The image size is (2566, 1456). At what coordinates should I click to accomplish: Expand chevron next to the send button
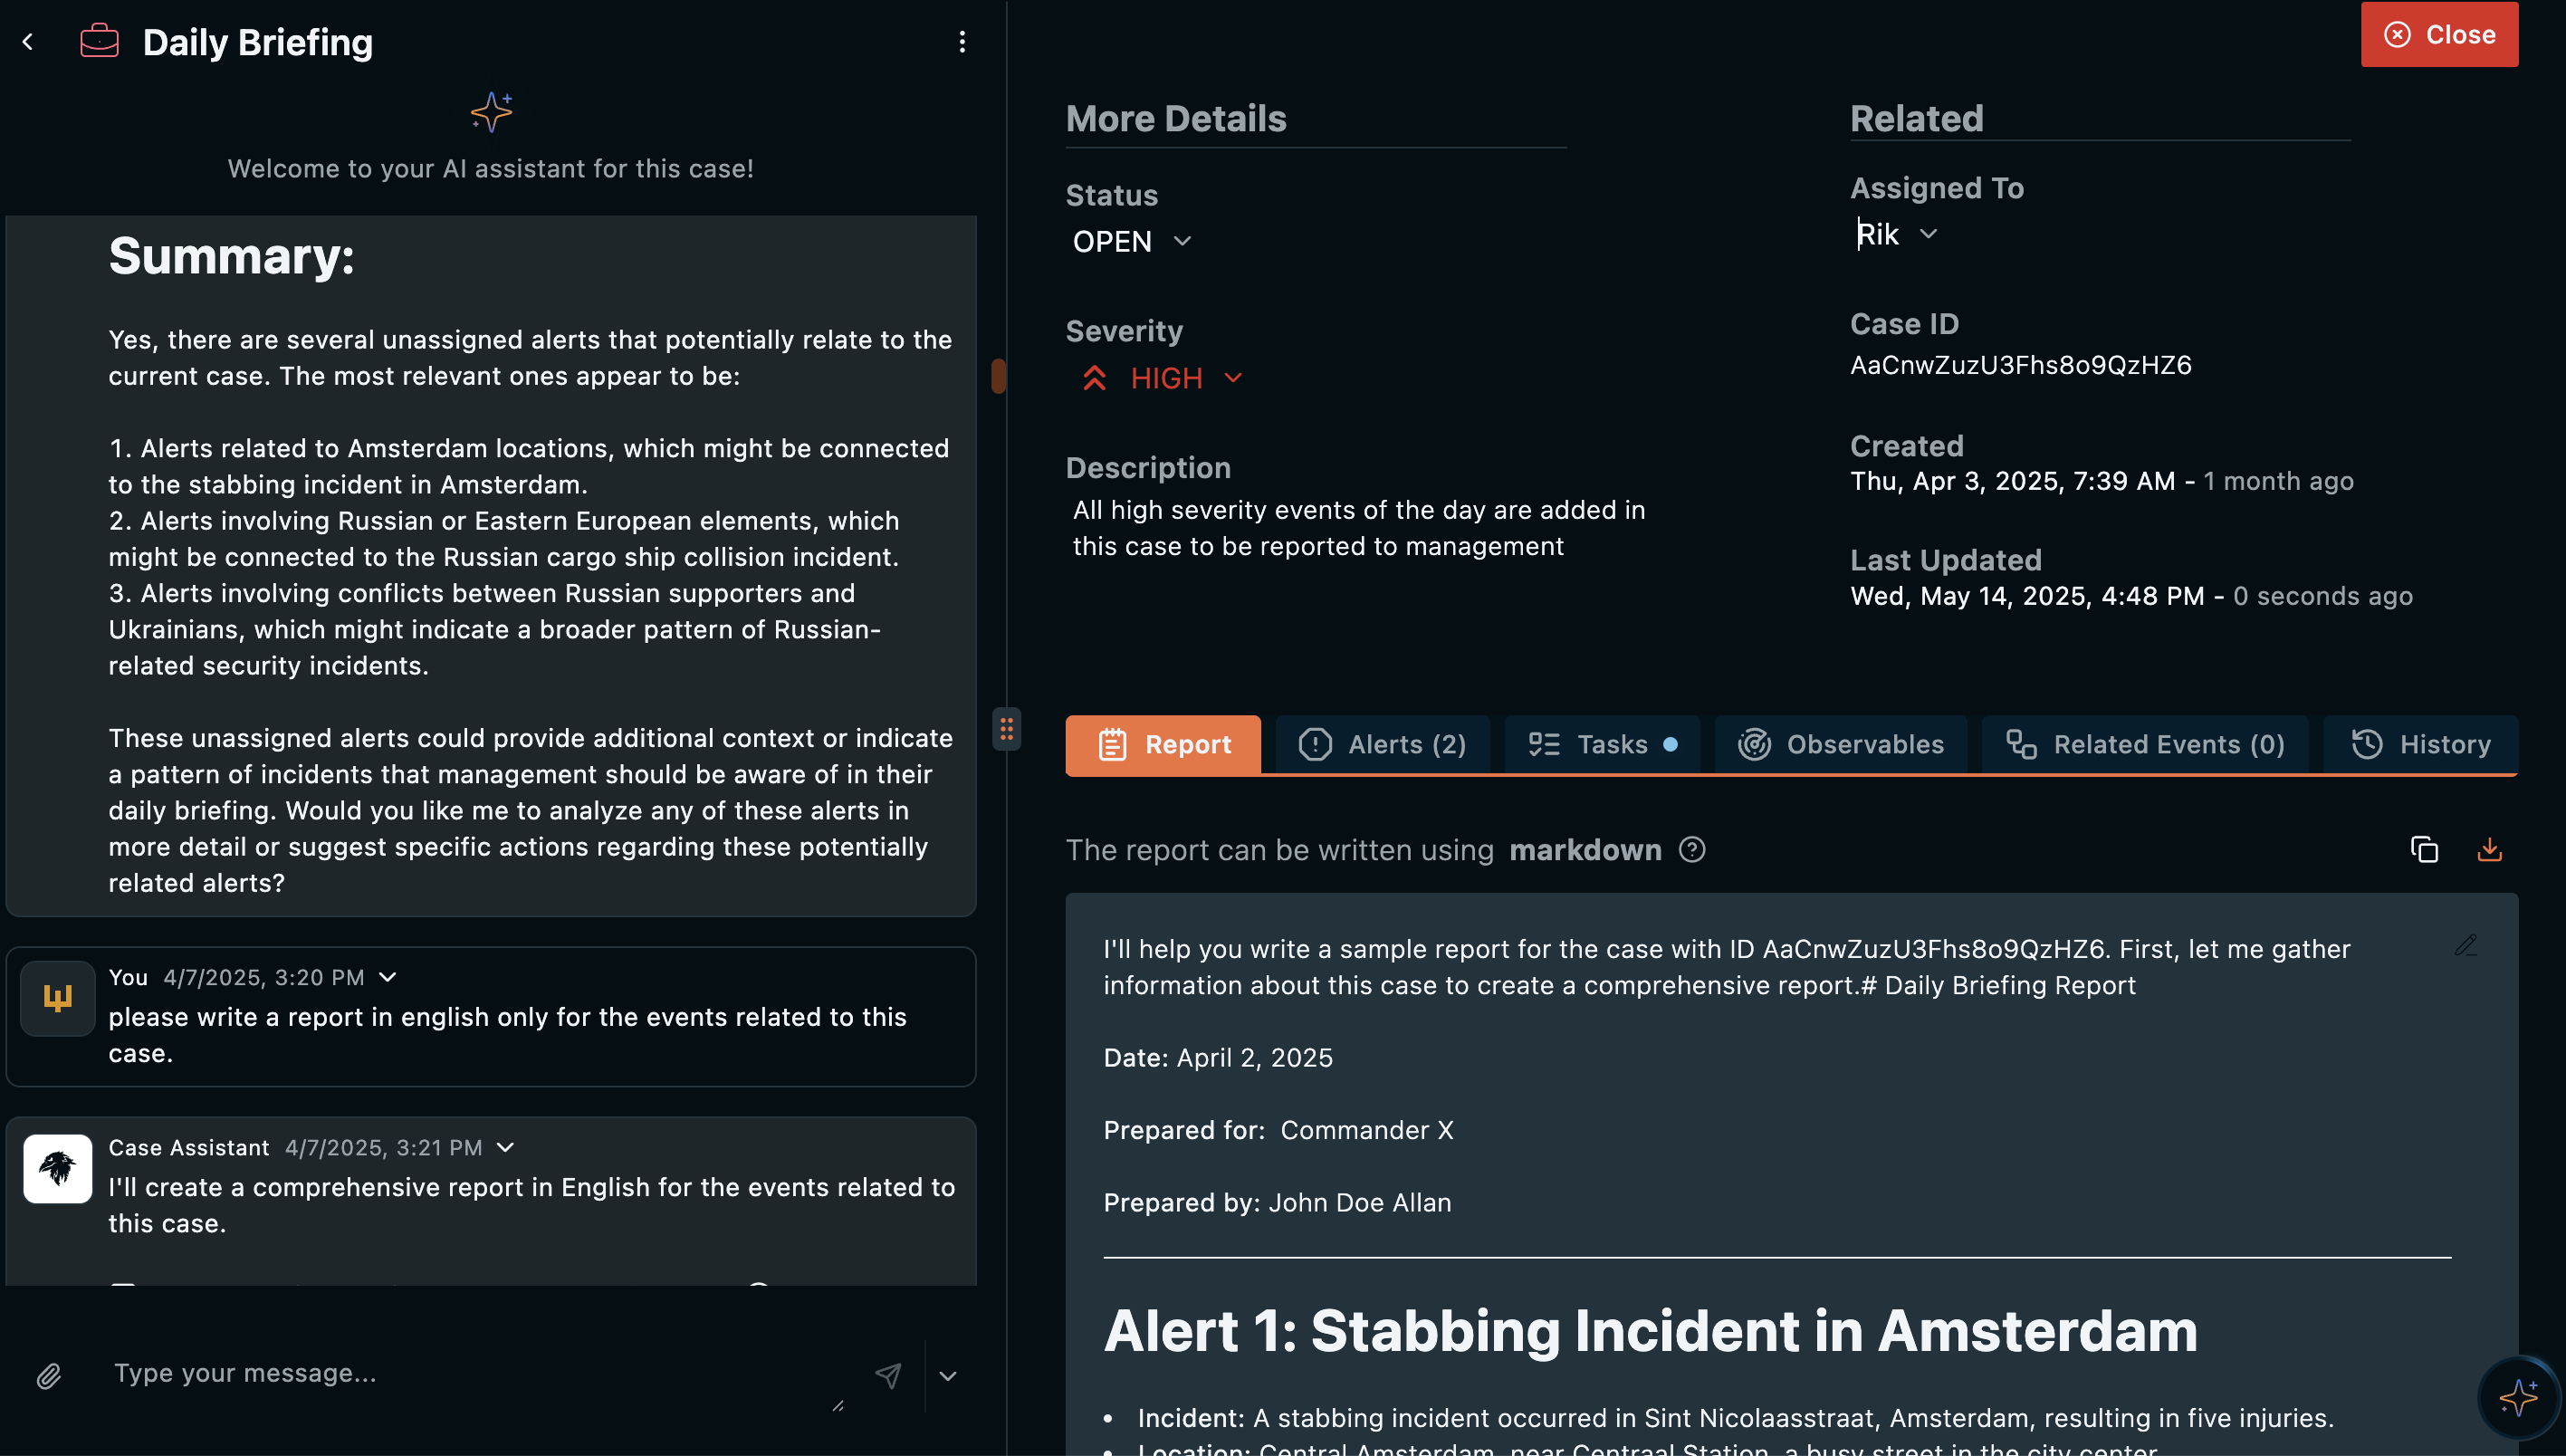coord(948,1376)
